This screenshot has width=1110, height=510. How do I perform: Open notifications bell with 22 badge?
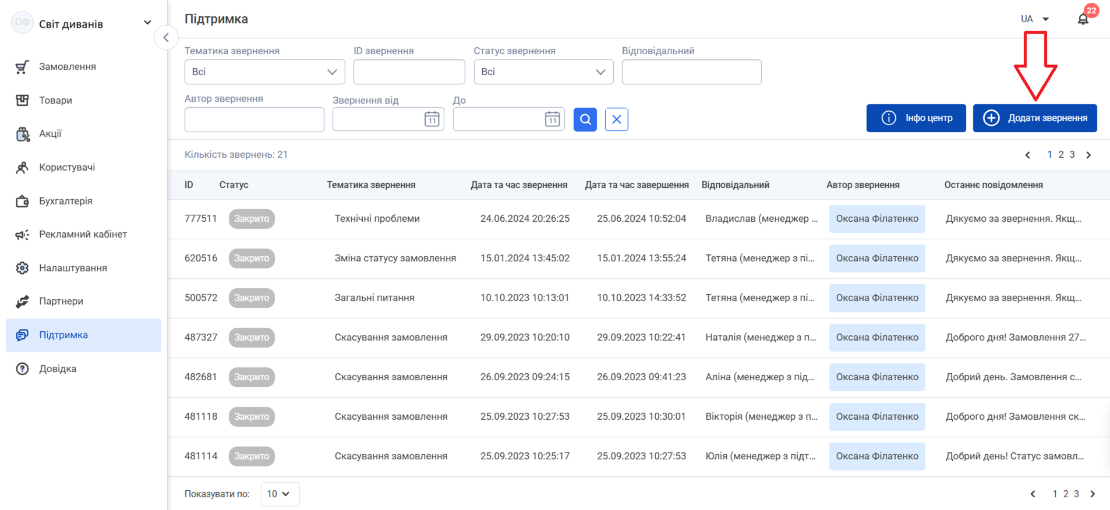(x=1083, y=19)
